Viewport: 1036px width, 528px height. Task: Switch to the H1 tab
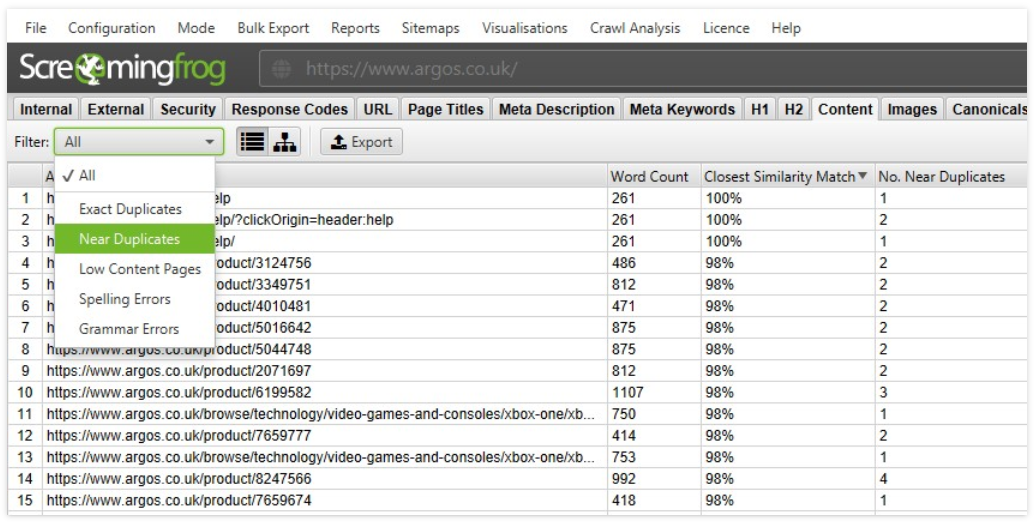760,109
